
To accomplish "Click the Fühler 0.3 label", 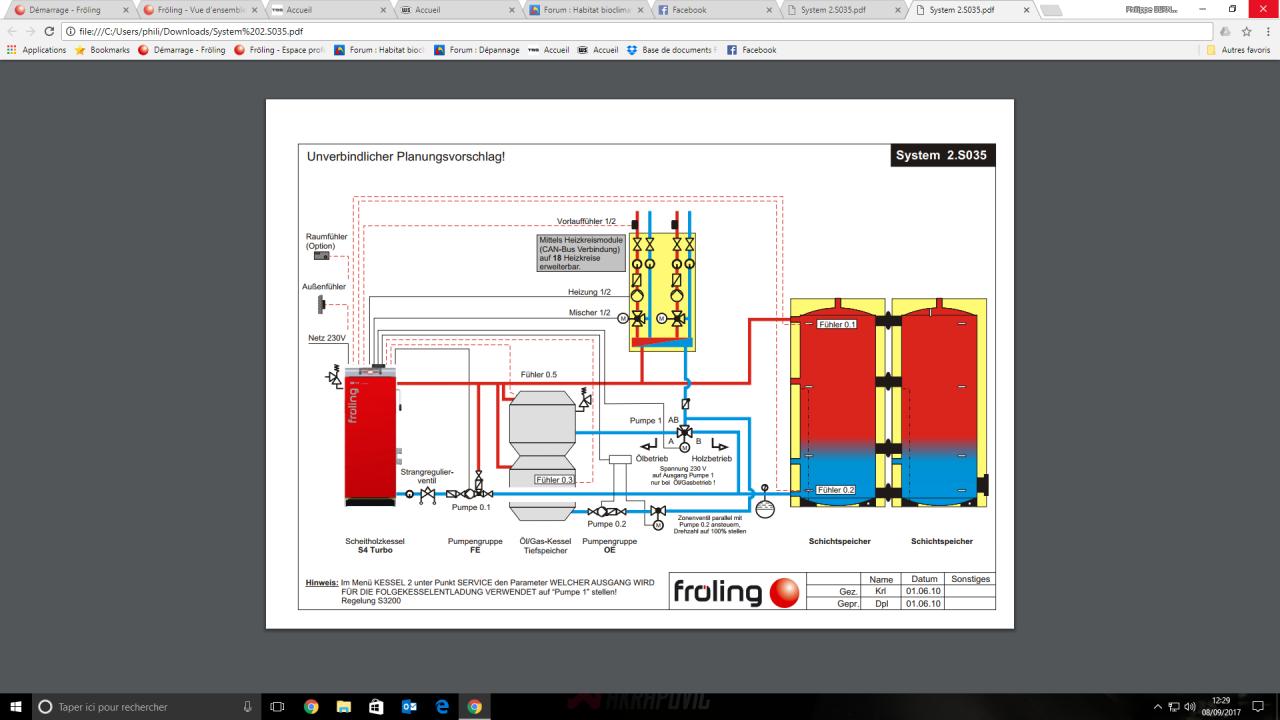I will (x=554, y=480).
